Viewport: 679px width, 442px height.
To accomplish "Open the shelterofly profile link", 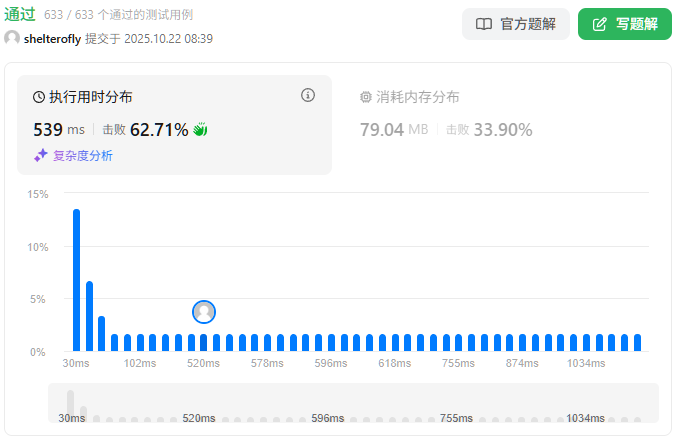I will tap(52, 39).
